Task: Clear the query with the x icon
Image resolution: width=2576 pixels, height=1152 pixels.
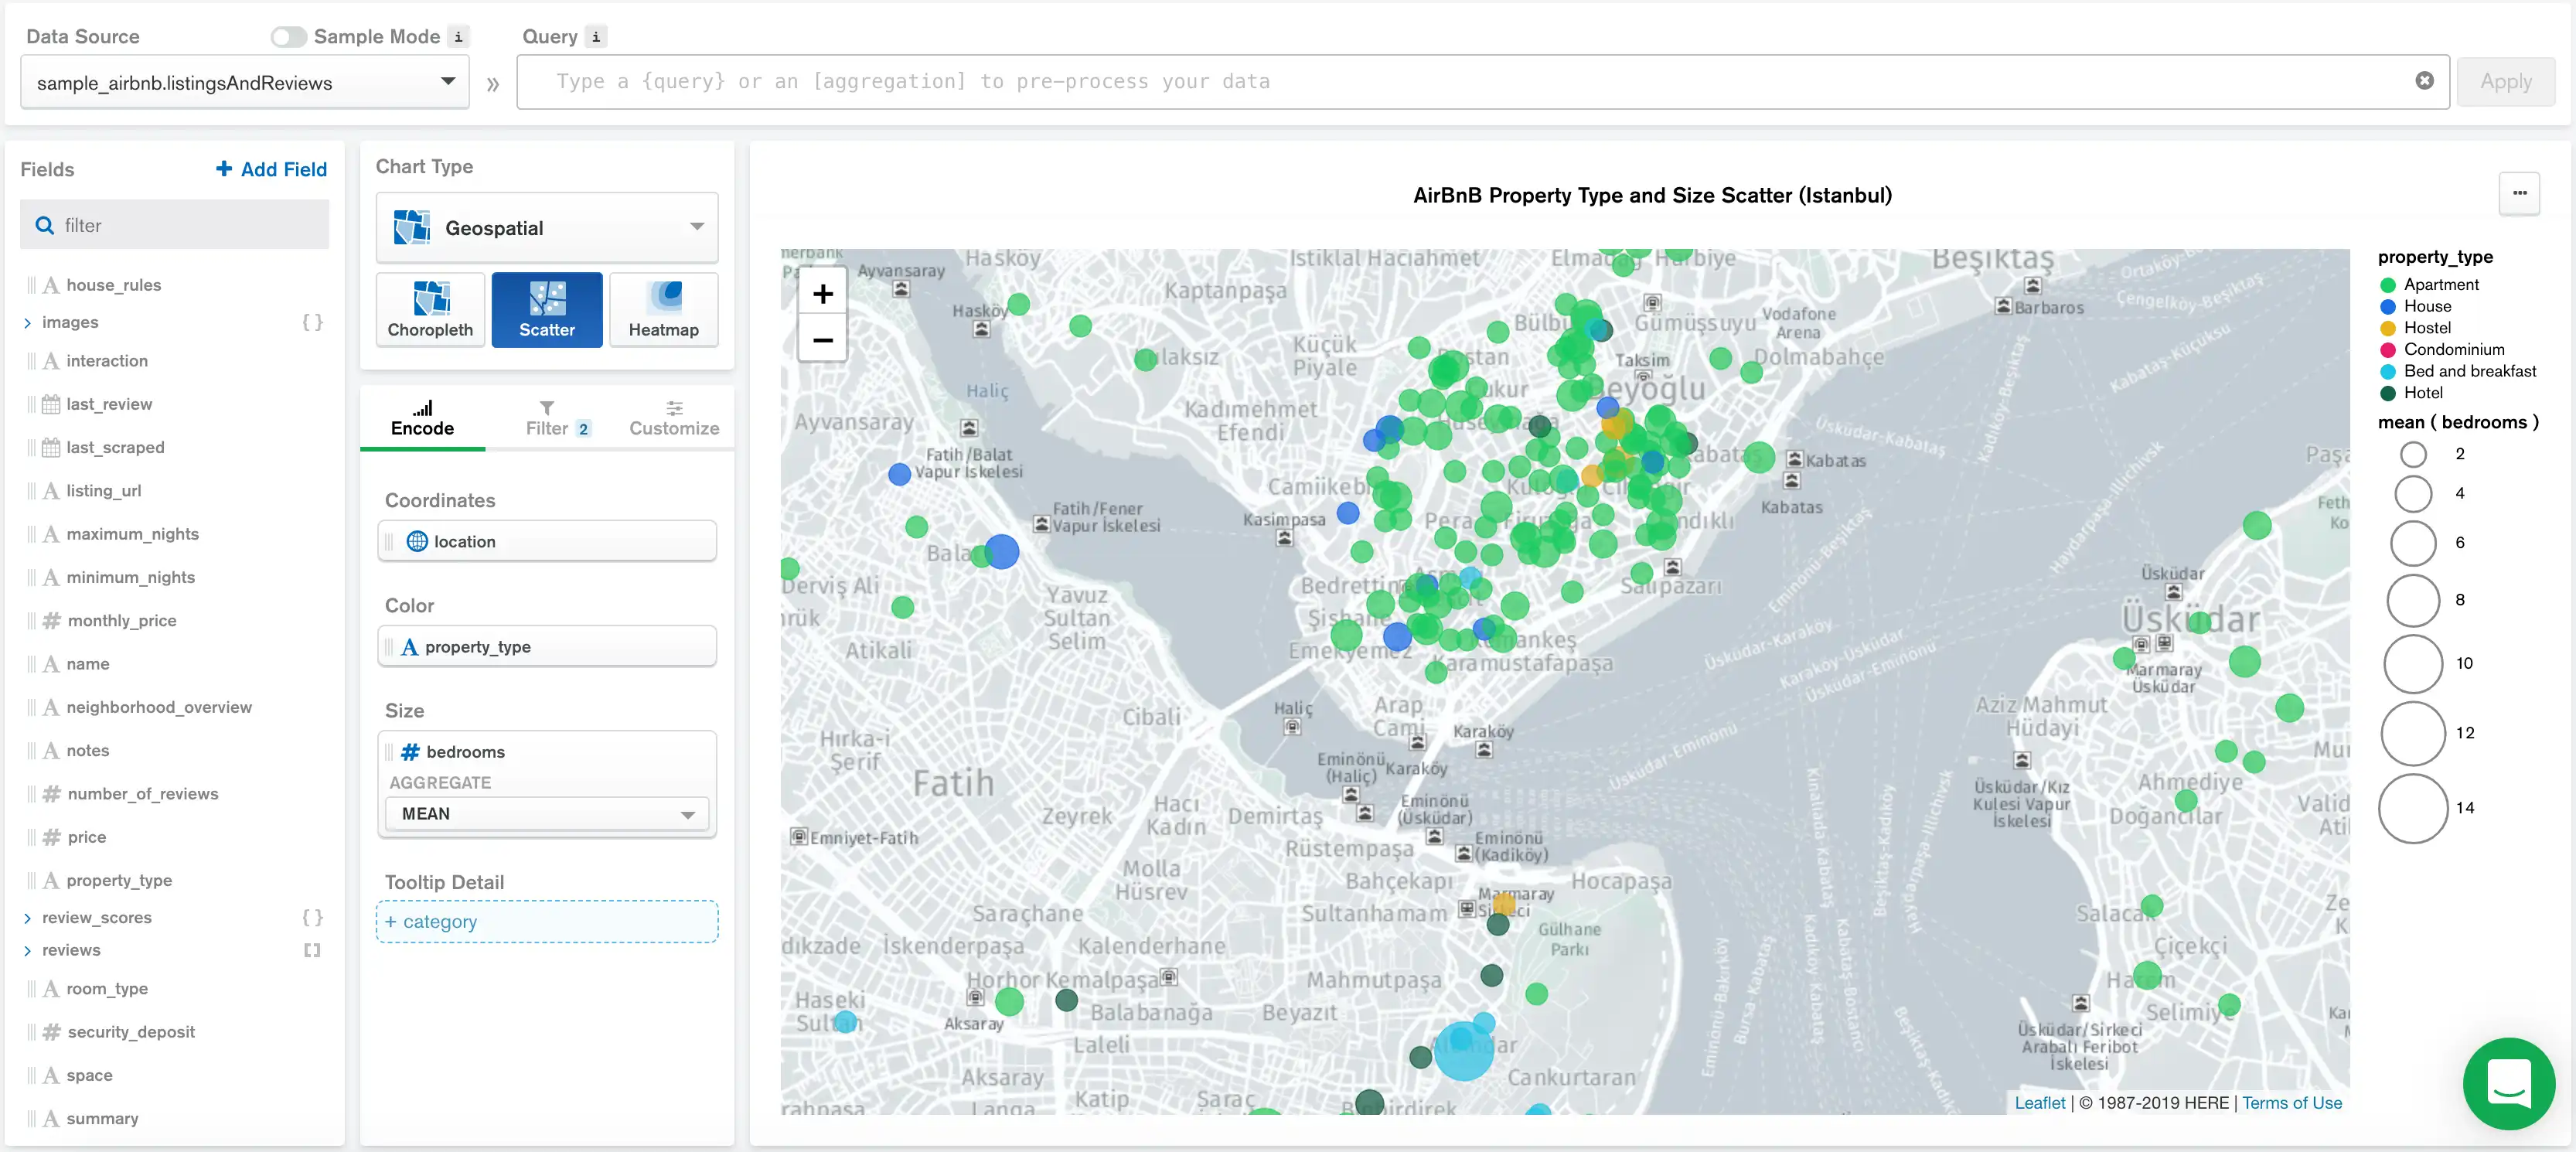Action: (x=2424, y=81)
